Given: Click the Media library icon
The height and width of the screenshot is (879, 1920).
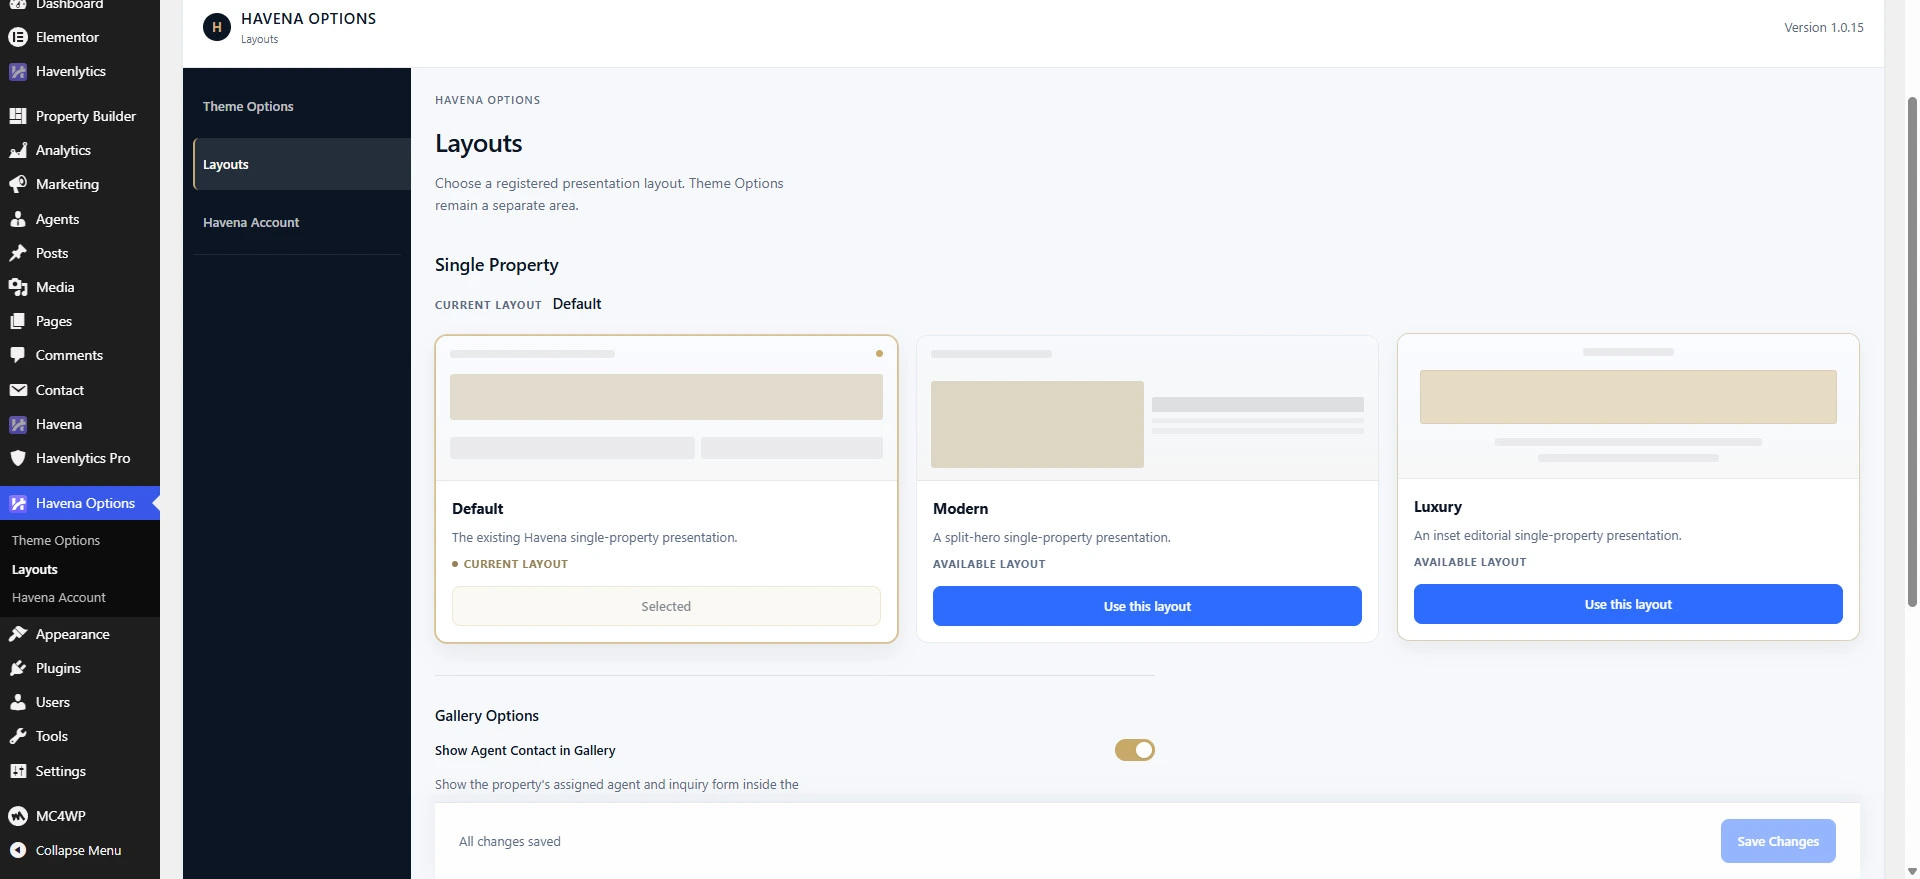Looking at the screenshot, I should (18, 287).
